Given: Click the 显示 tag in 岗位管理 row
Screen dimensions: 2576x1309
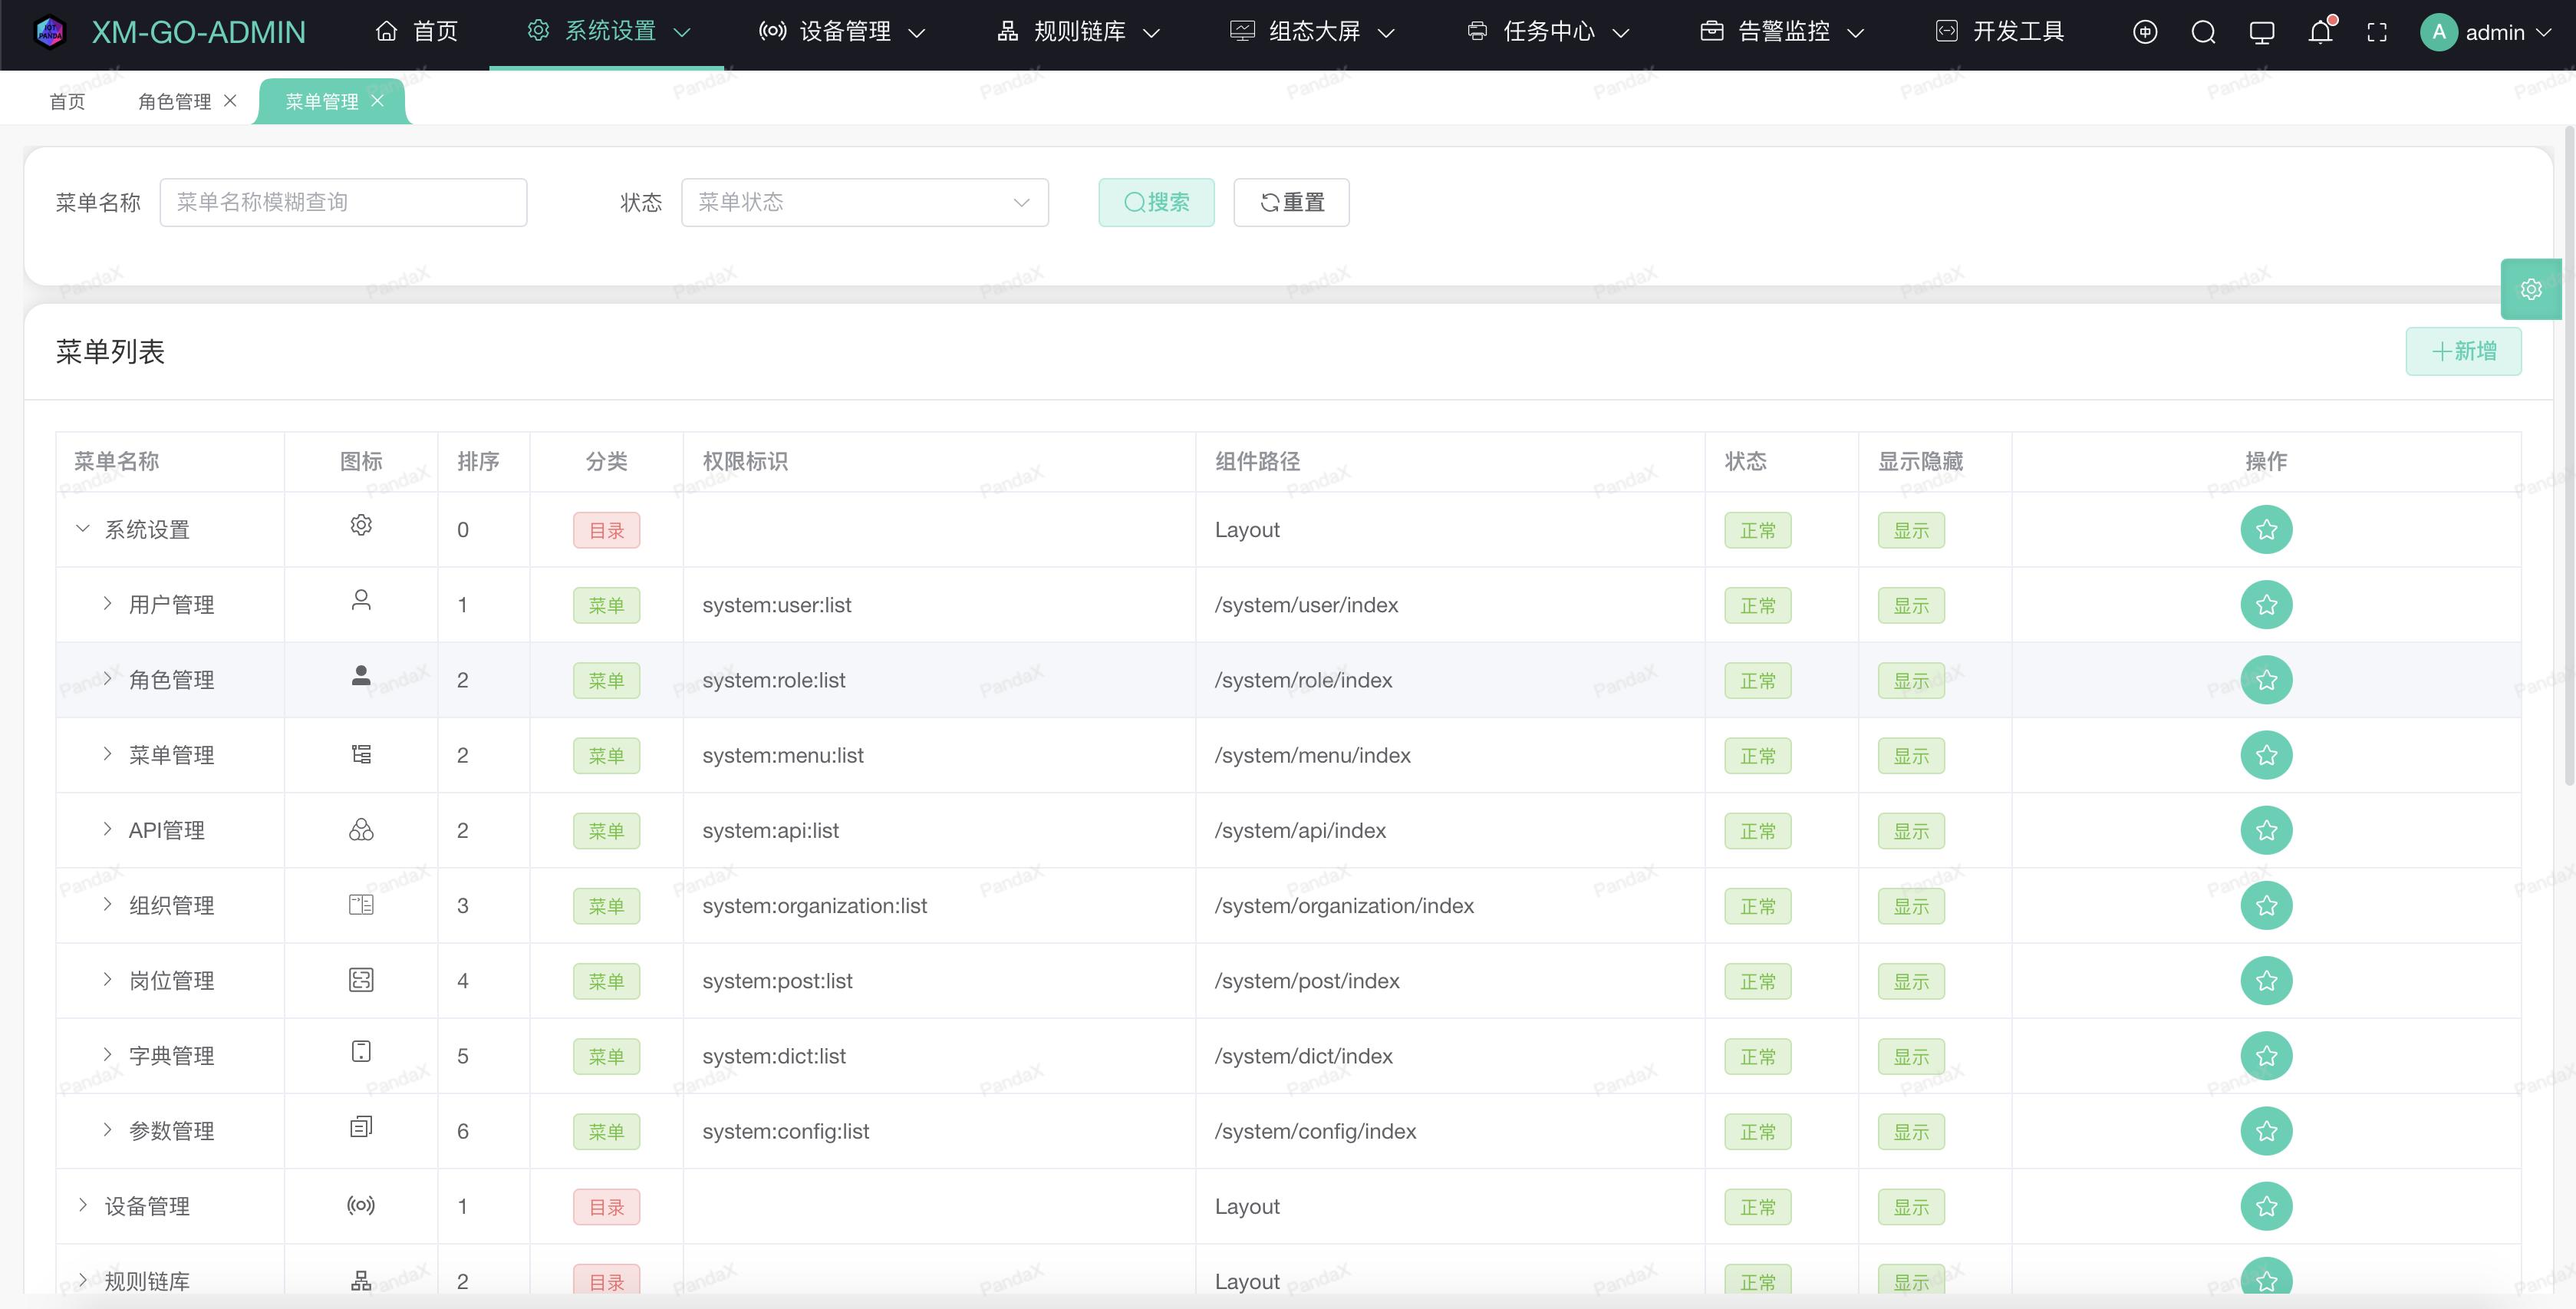Looking at the screenshot, I should 1911,981.
